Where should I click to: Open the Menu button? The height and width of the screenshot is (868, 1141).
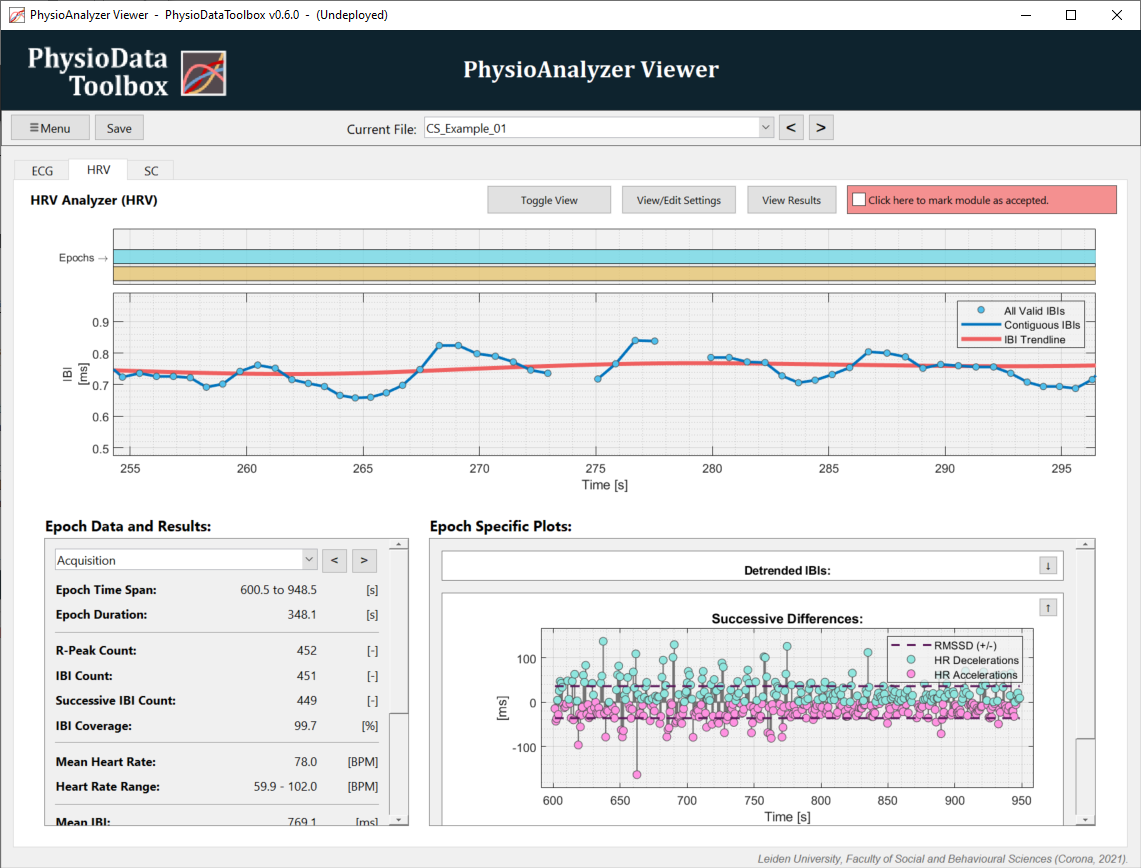[x=50, y=128]
